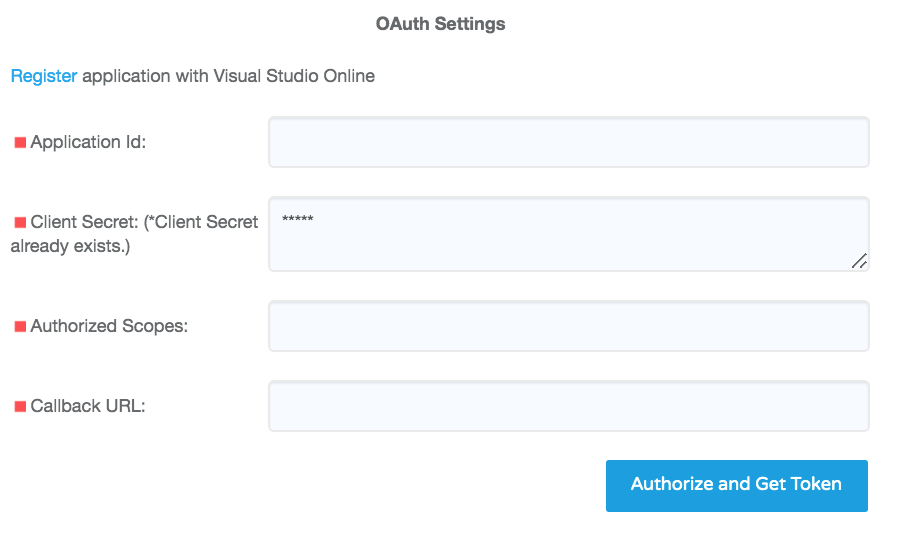The width and height of the screenshot is (898, 534).
Task: Focus the Application Id input field
Action: point(568,142)
